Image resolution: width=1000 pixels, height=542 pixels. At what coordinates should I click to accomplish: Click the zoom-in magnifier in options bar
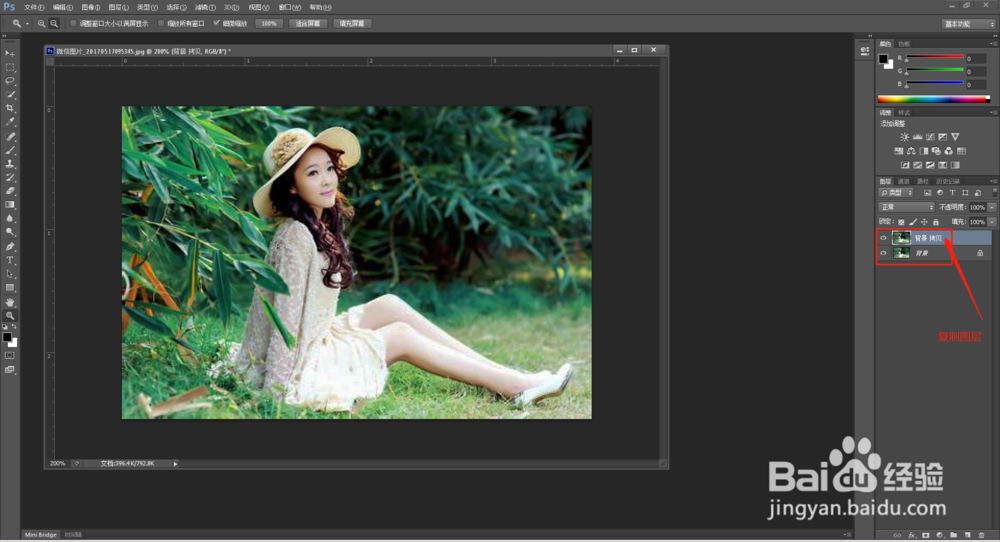tap(41, 24)
